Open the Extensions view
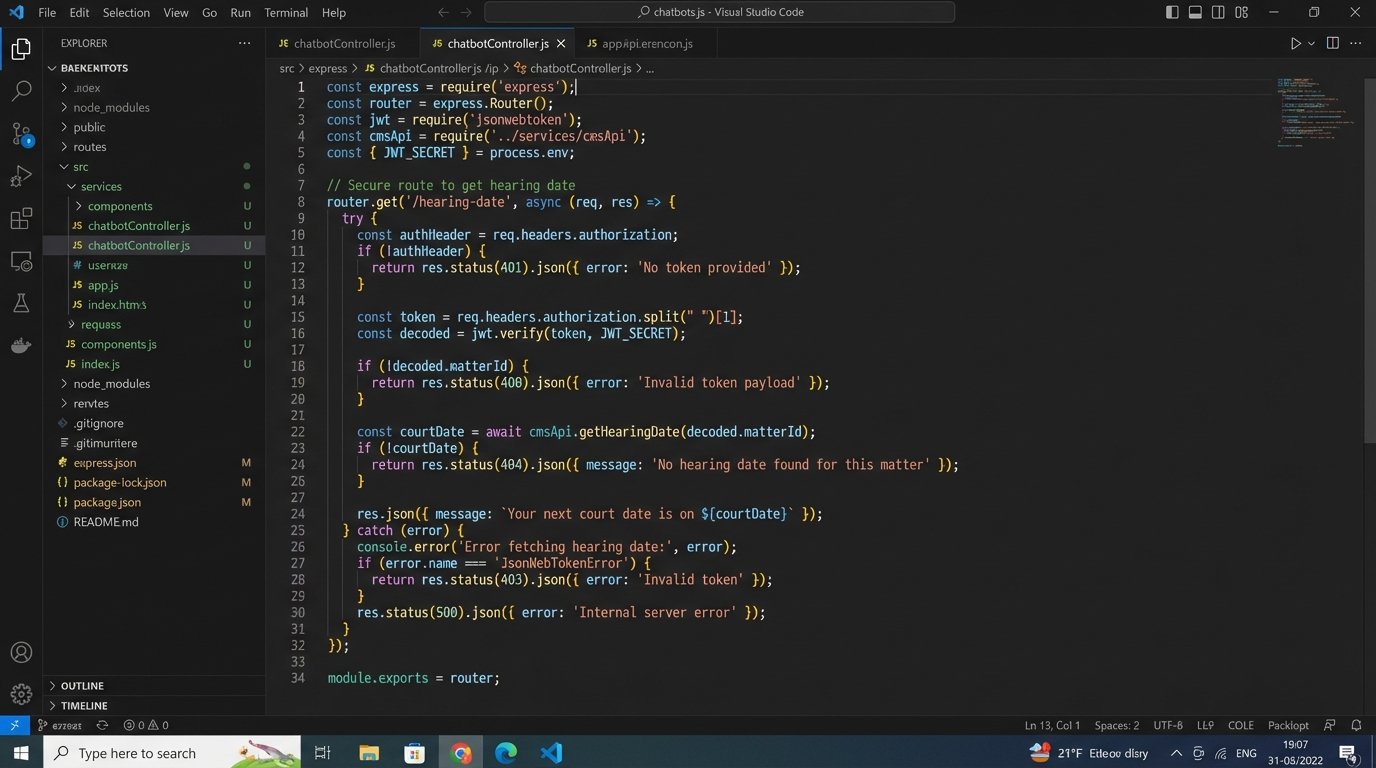The height and width of the screenshot is (768, 1376). click(21, 219)
